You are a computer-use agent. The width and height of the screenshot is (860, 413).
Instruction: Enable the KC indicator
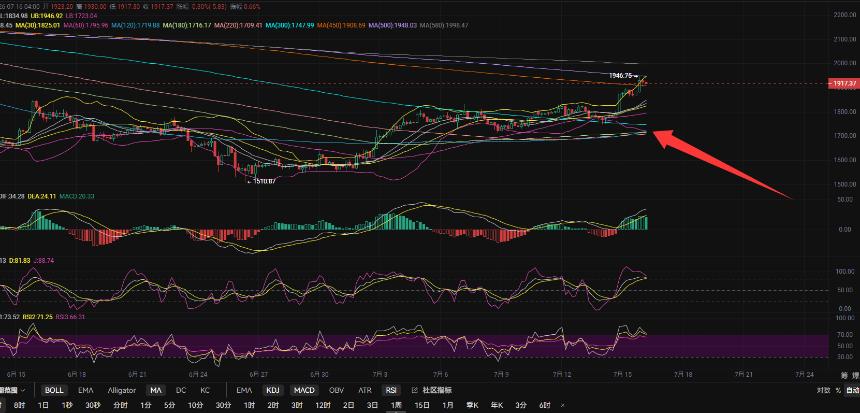(x=205, y=391)
